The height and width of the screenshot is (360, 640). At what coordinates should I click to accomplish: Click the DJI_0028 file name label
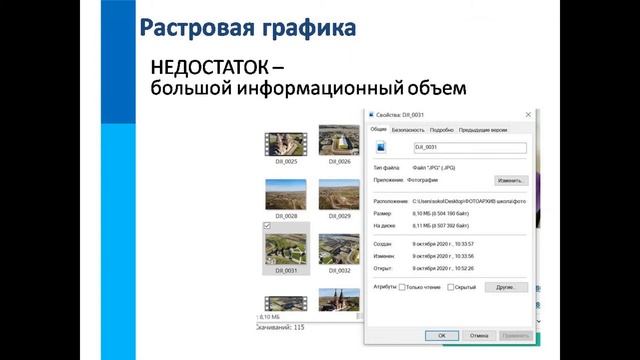coord(286,216)
